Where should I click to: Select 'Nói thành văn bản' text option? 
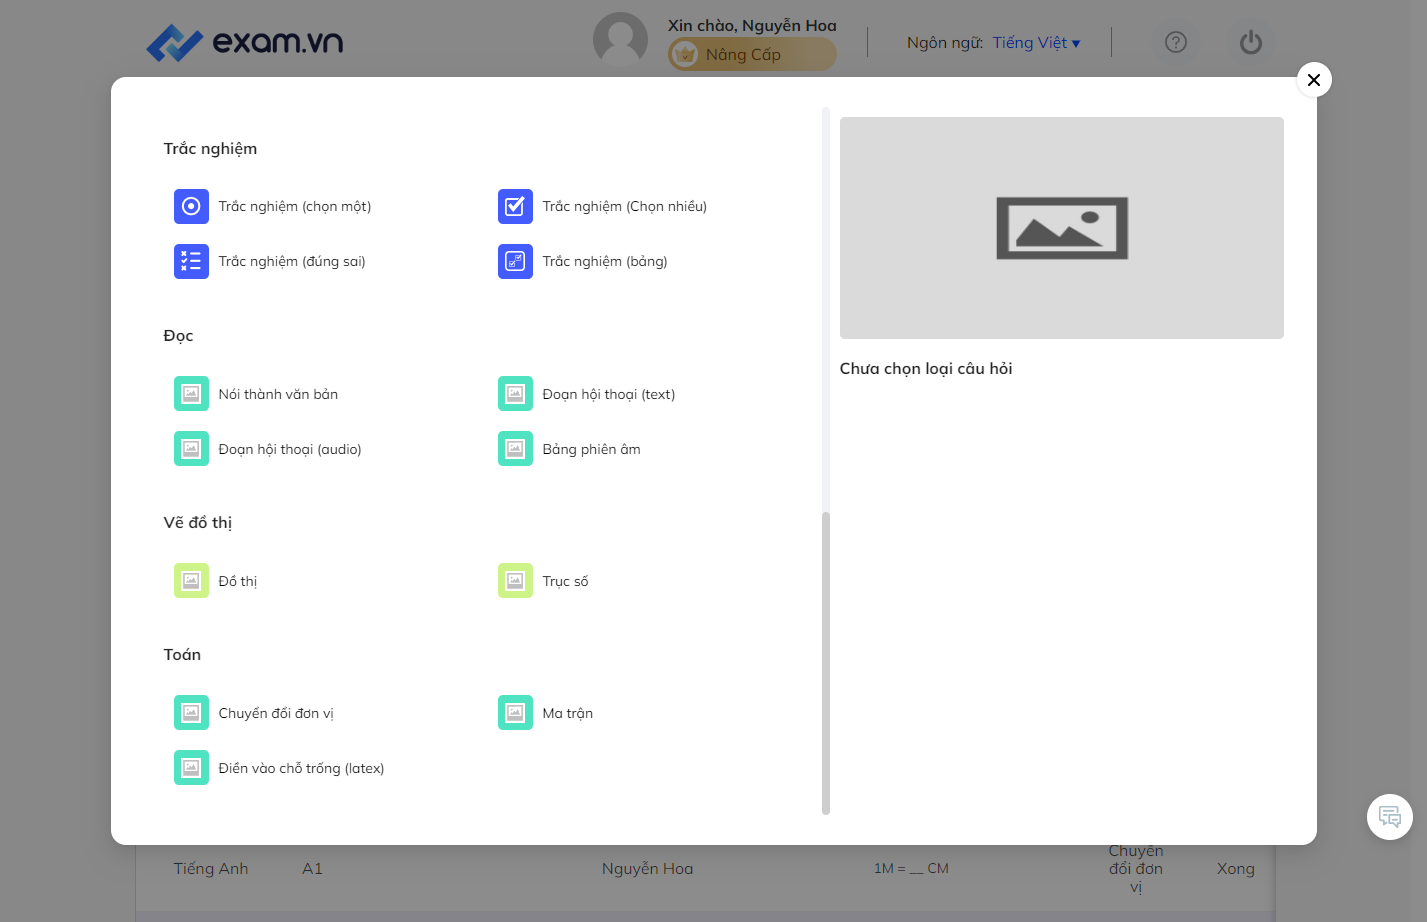278,394
